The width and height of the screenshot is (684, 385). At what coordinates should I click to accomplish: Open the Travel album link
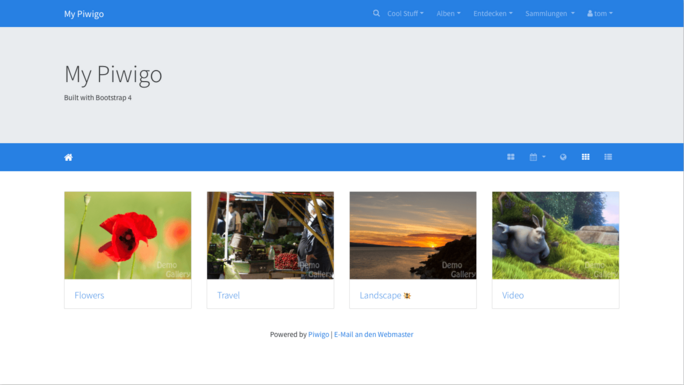click(229, 295)
